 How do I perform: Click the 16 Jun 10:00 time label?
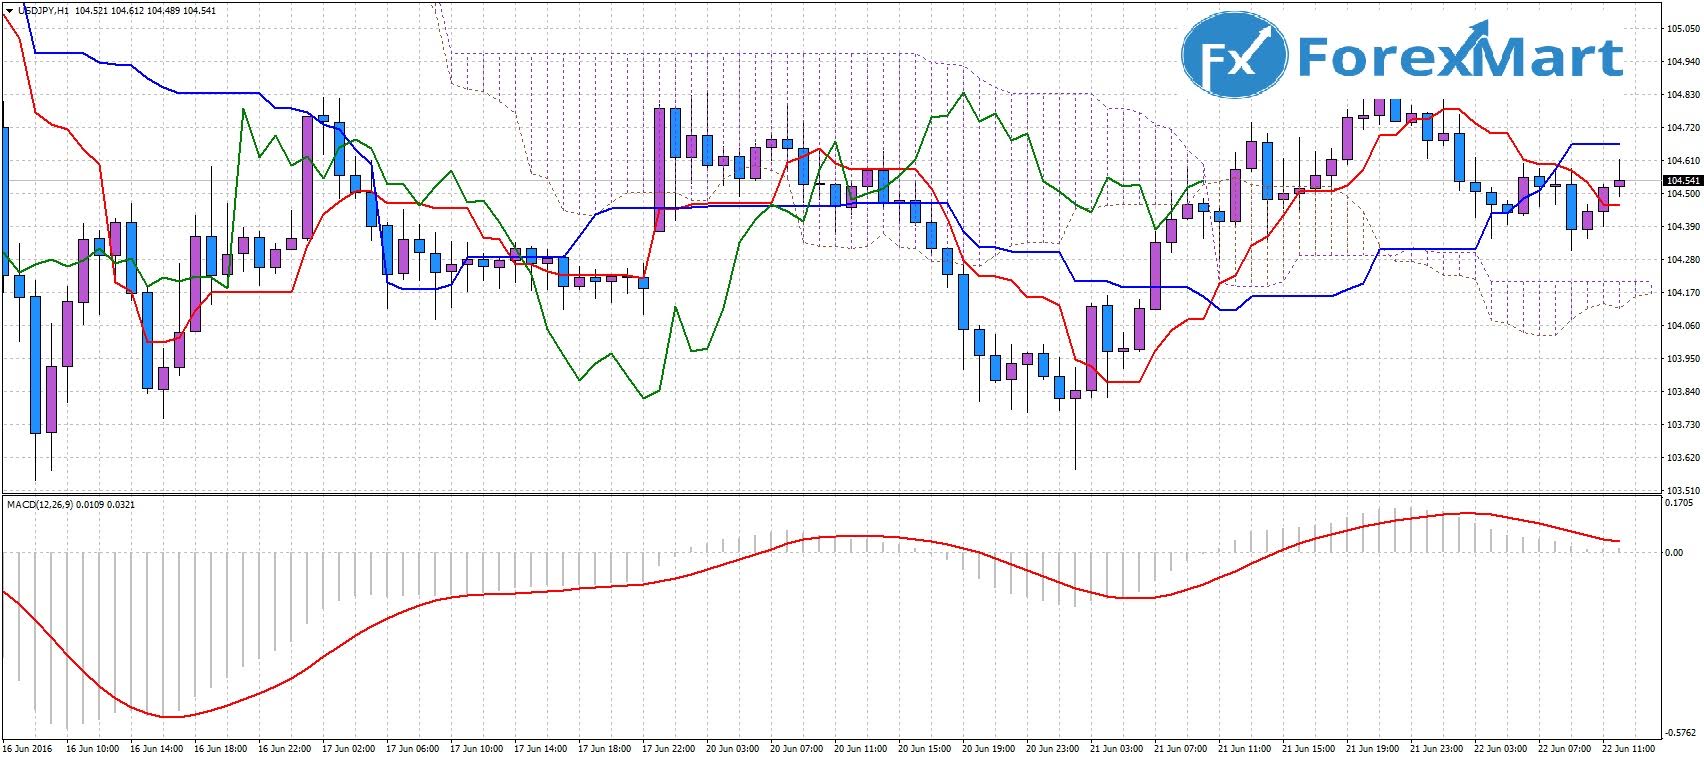click(x=93, y=748)
